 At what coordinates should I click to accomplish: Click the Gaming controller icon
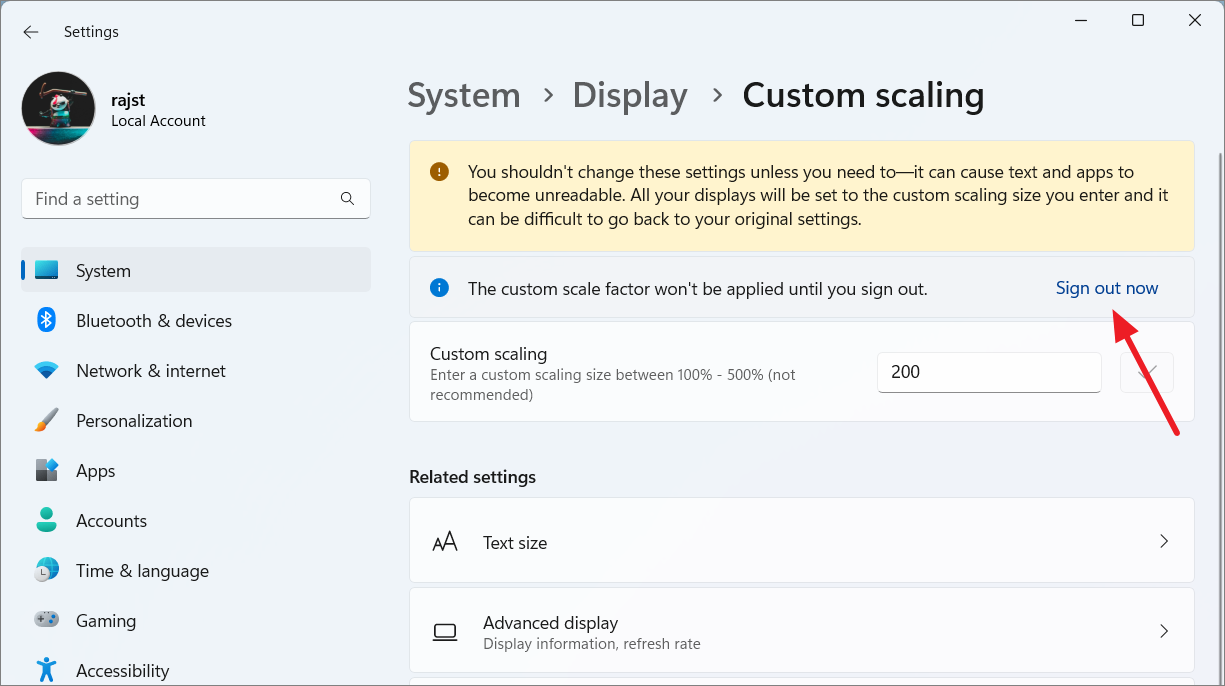click(47, 620)
